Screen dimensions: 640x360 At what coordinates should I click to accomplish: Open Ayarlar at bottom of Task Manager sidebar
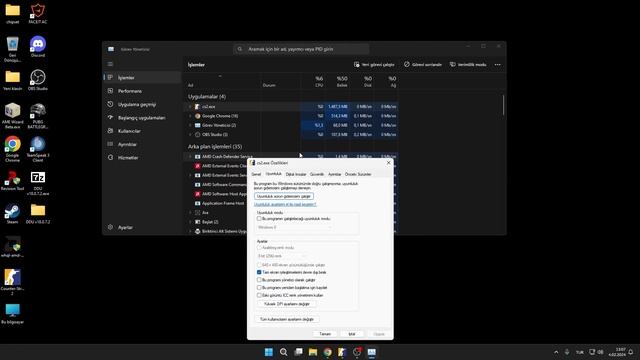pyautogui.click(x=142, y=227)
